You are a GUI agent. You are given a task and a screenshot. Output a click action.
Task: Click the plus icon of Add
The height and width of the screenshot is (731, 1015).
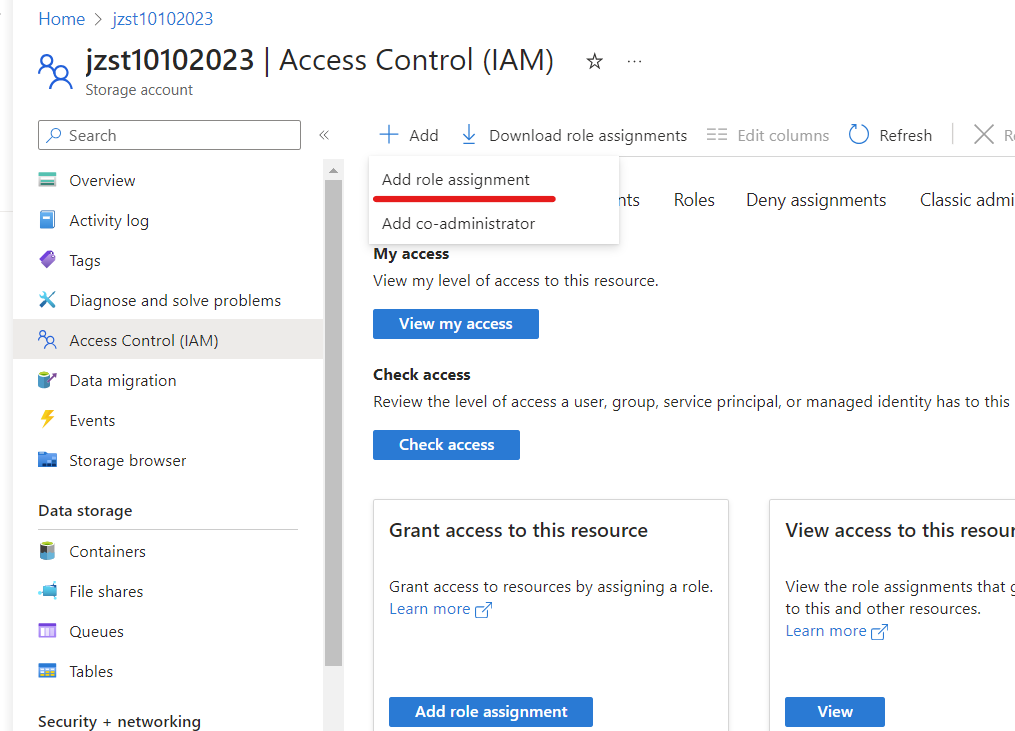point(388,135)
